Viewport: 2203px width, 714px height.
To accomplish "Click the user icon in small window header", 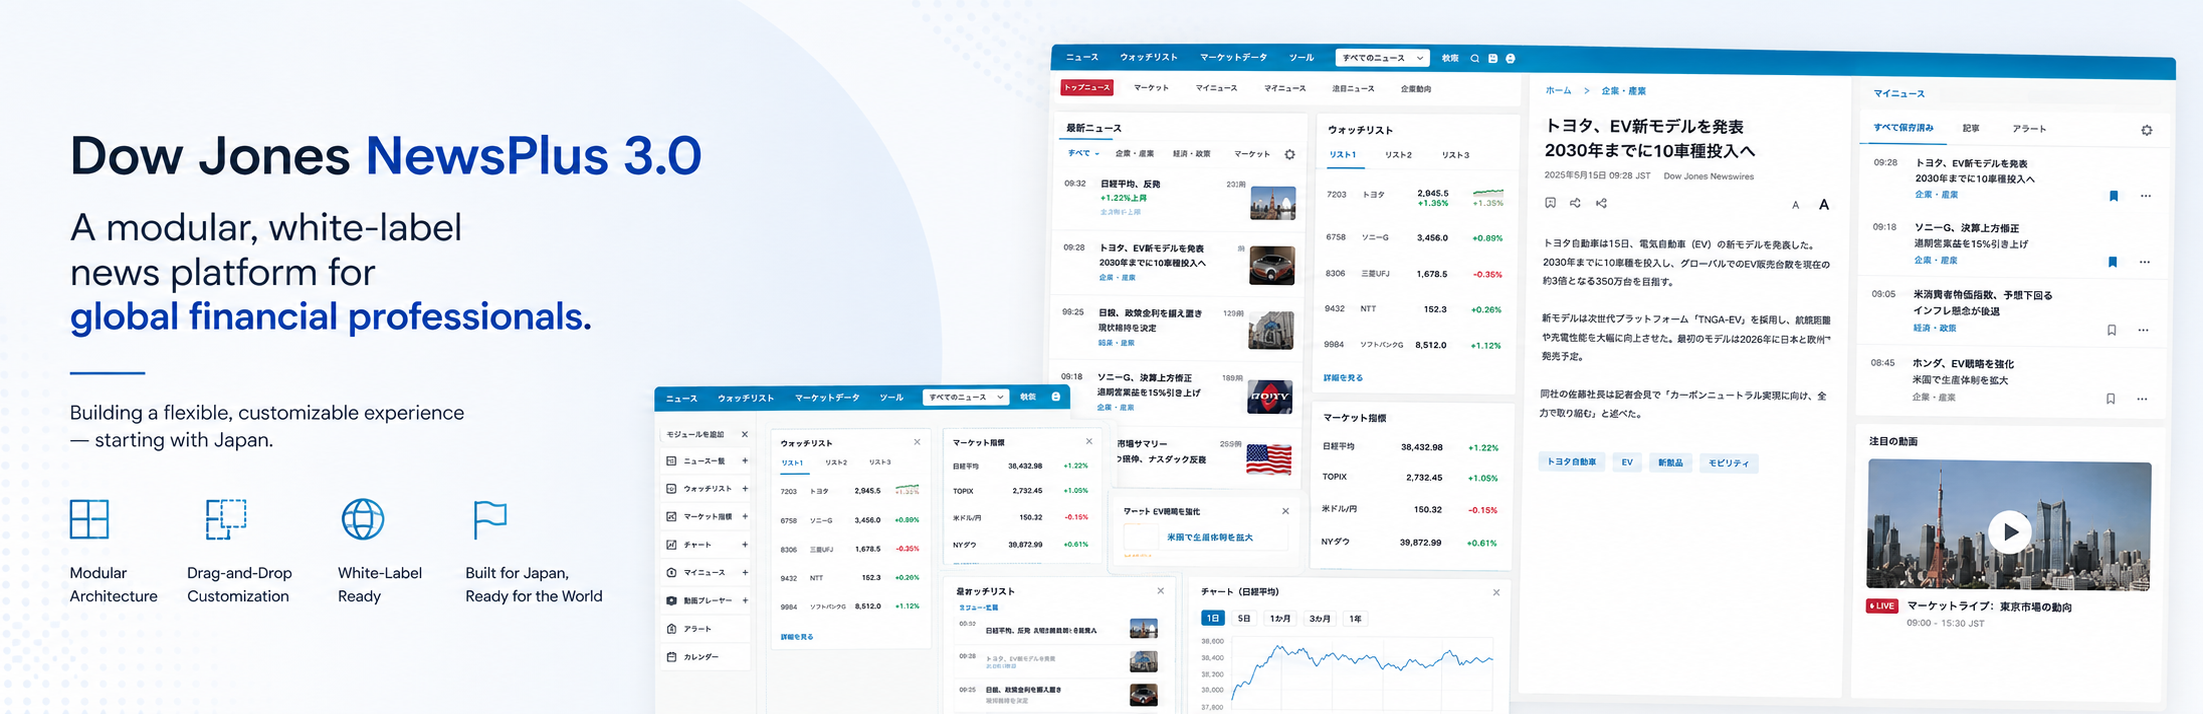I will tap(1056, 397).
